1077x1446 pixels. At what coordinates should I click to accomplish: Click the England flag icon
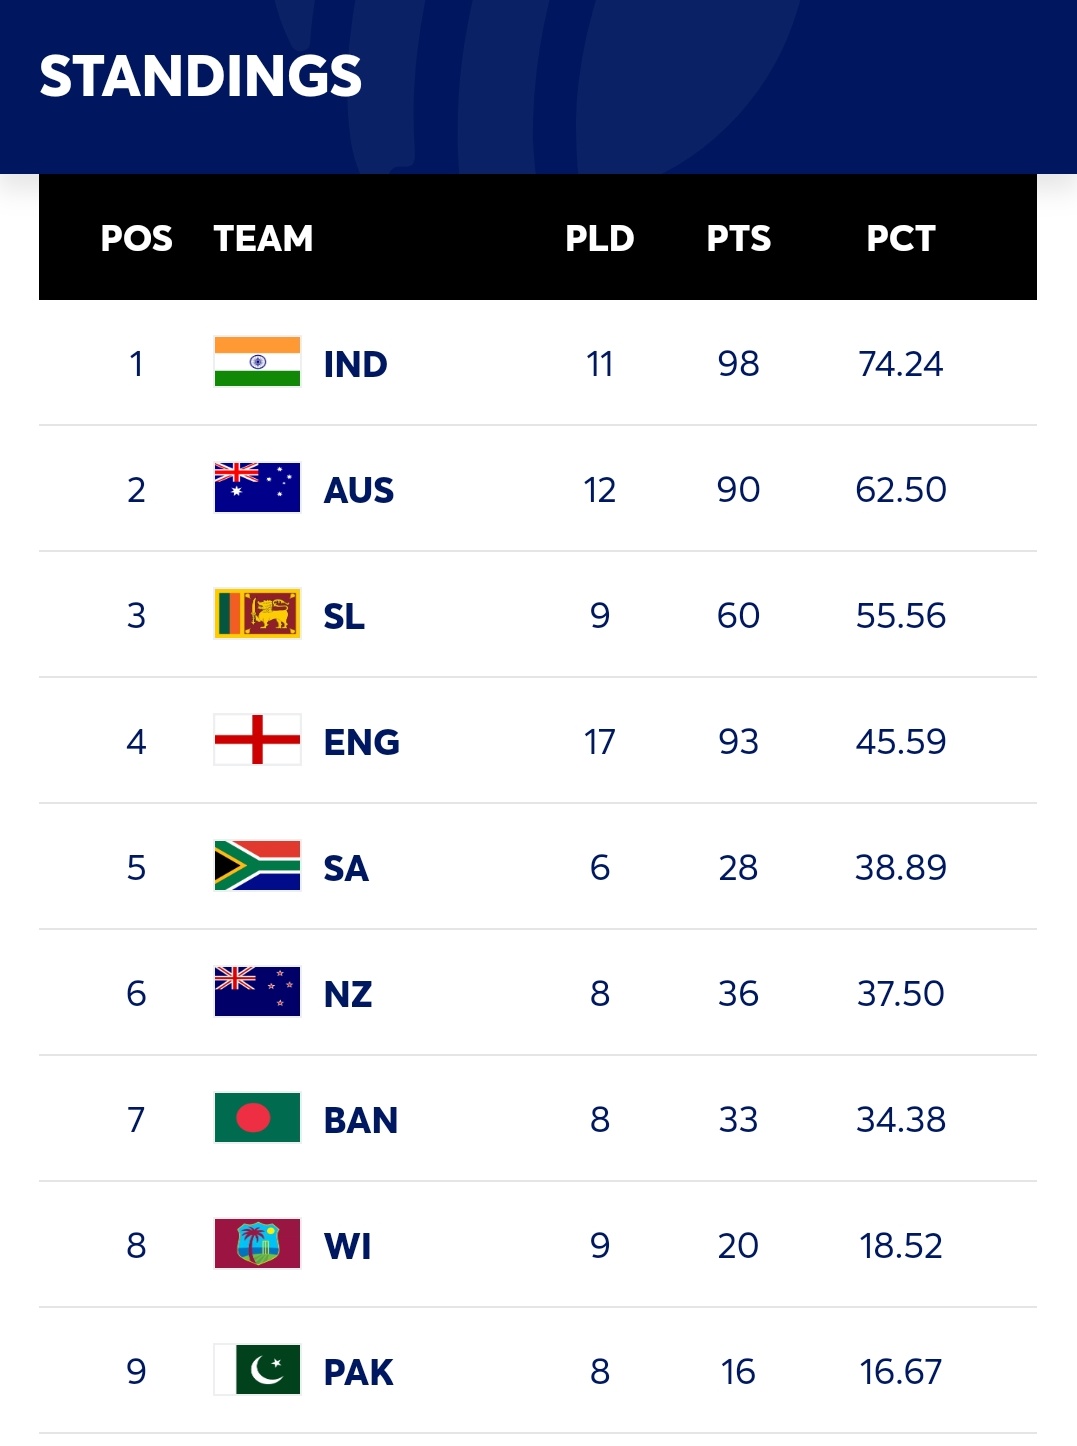[257, 740]
